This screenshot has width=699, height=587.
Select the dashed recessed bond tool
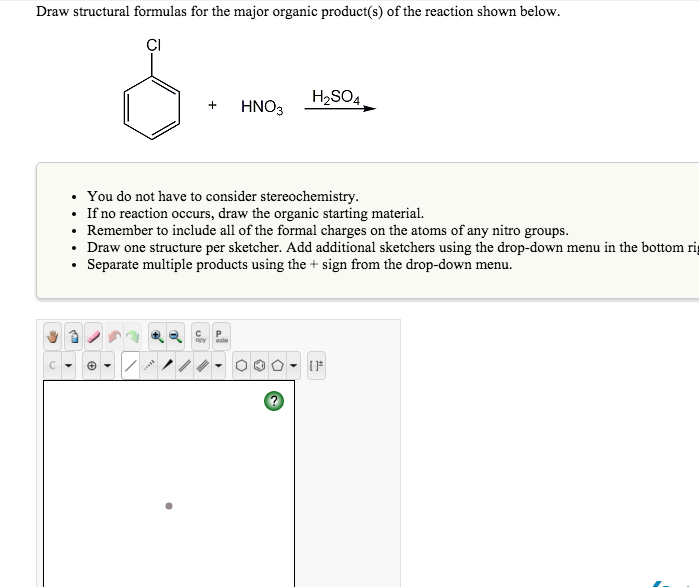point(149,365)
